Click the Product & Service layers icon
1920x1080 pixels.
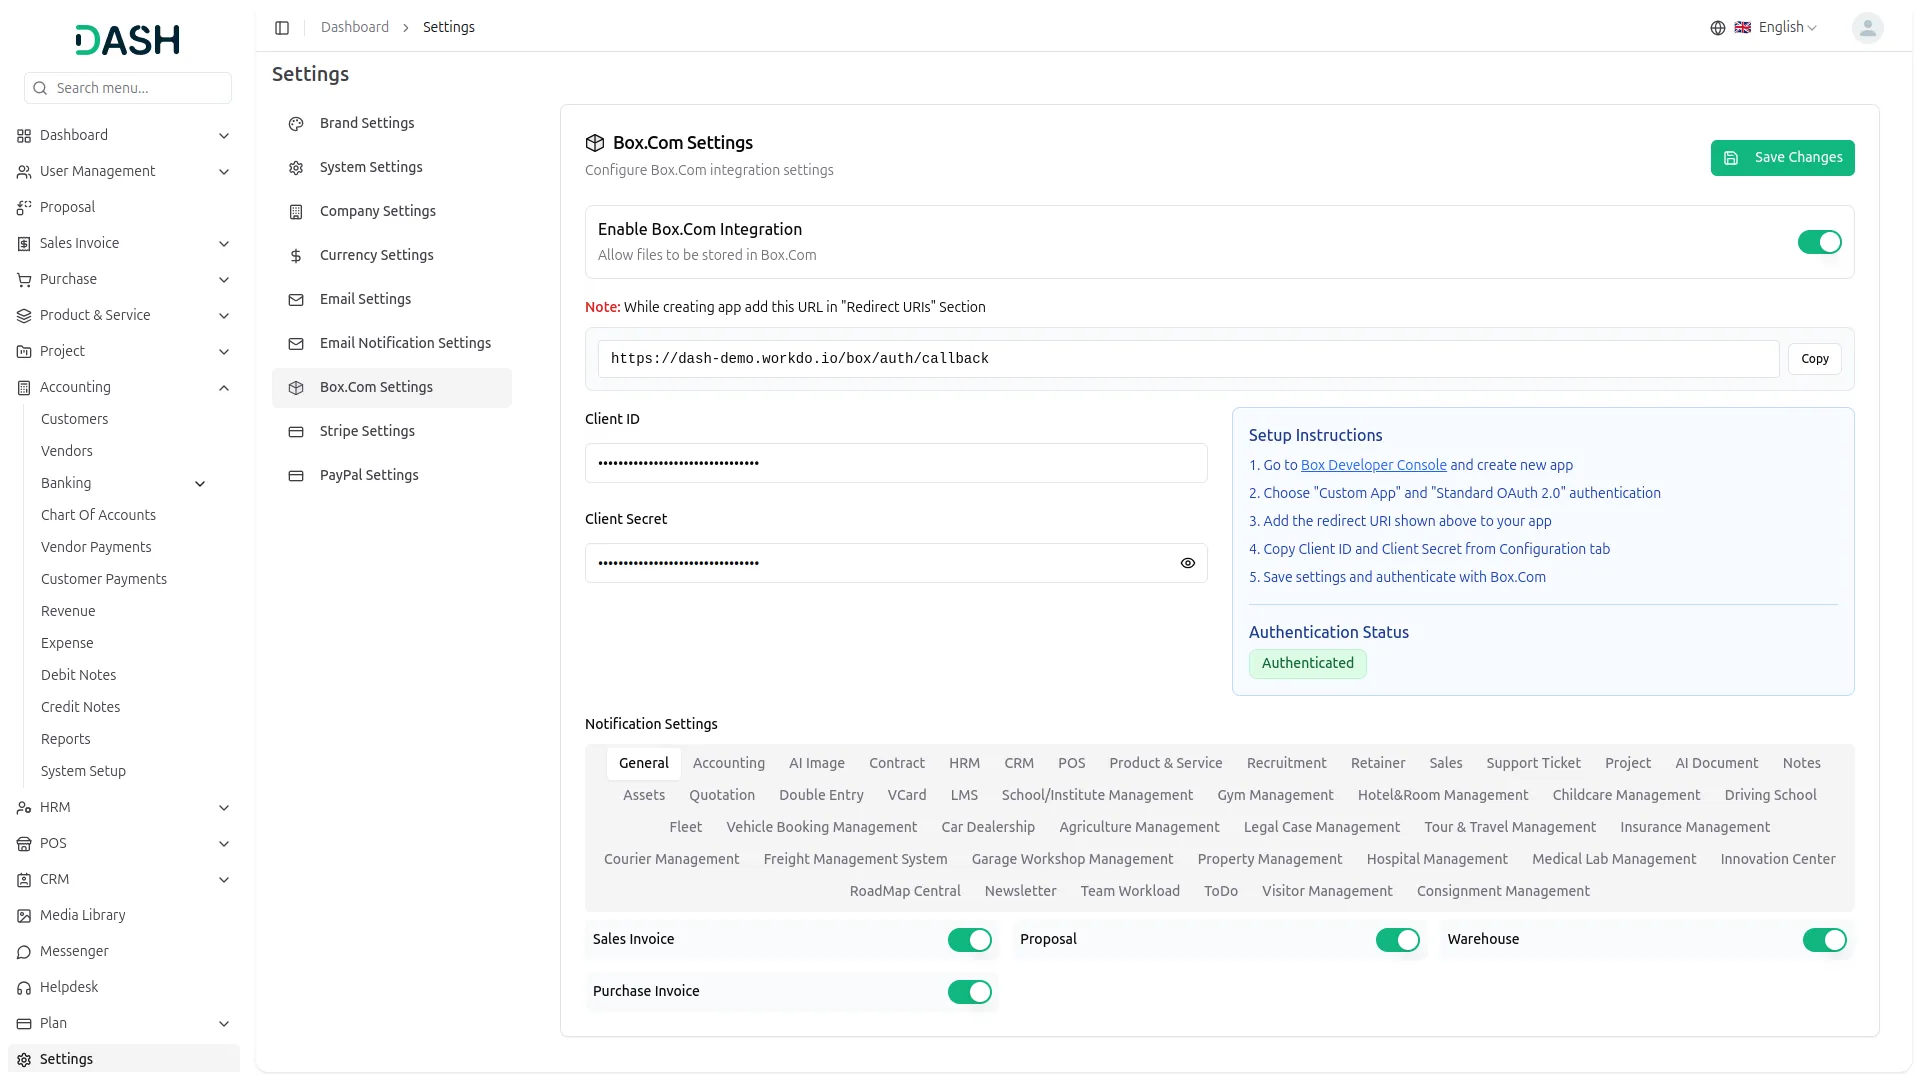pos(24,316)
